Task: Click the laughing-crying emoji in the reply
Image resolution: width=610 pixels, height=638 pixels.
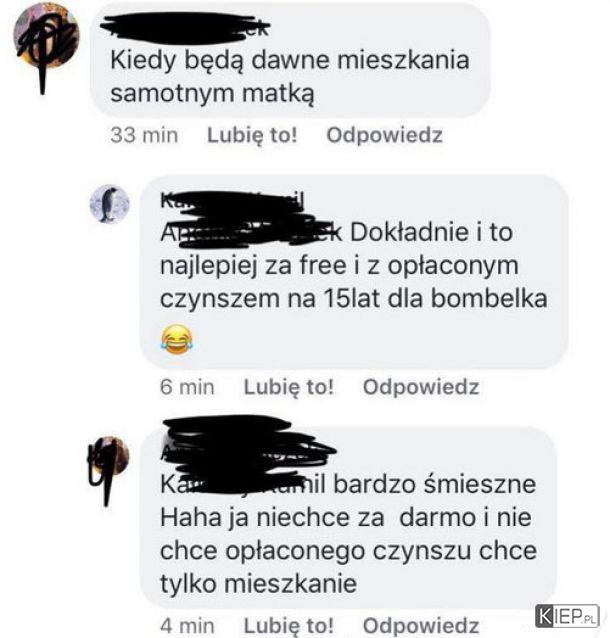Action: 177,339
